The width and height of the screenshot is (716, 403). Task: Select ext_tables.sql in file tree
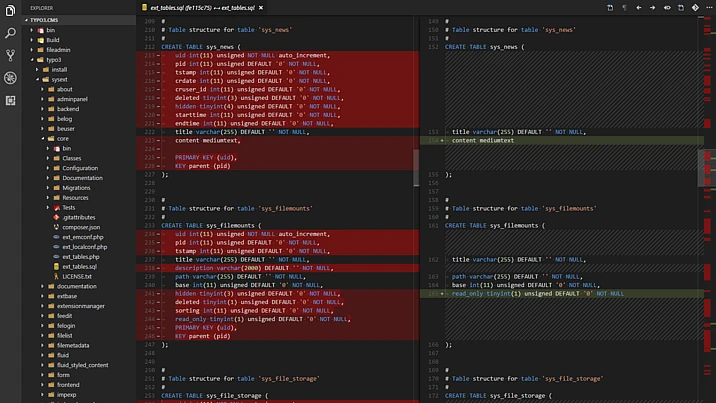tap(79, 266)
